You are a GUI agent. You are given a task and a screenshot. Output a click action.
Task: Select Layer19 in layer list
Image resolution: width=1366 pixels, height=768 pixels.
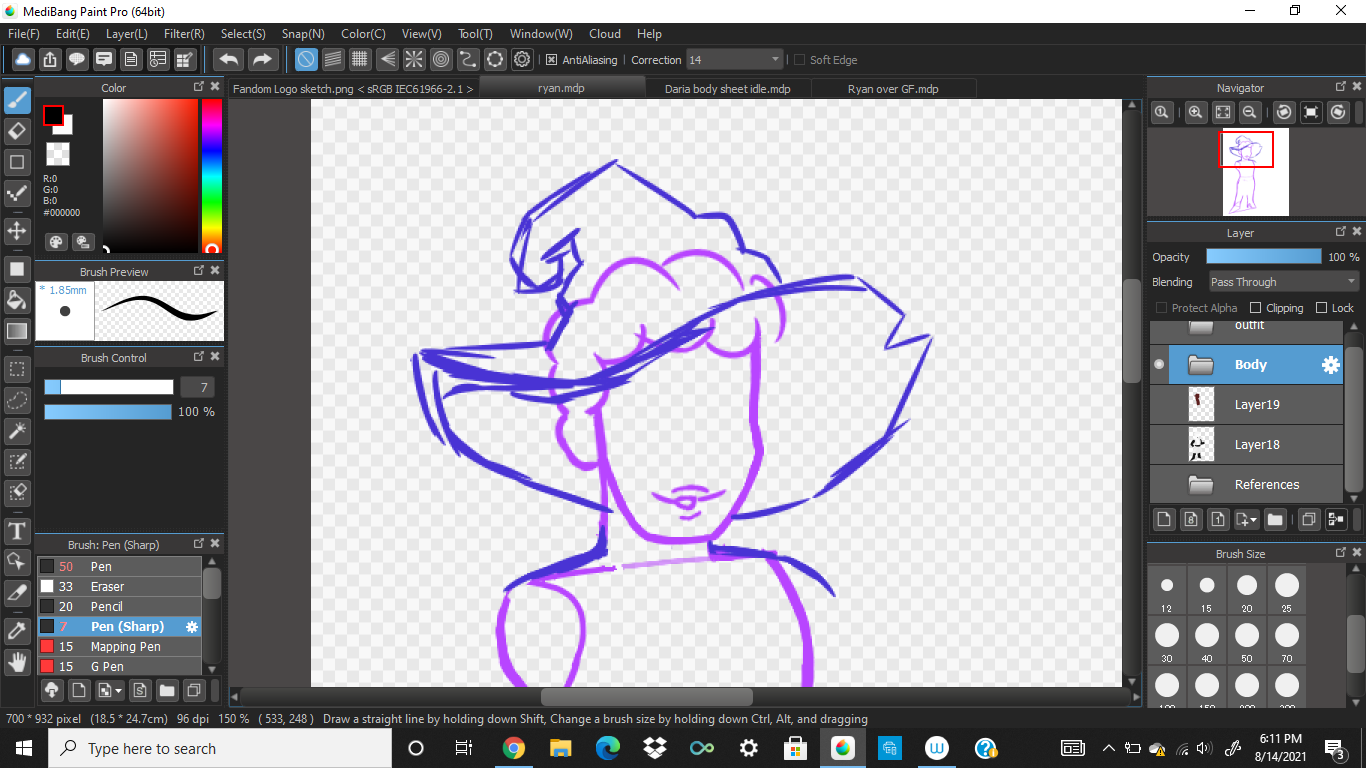click(1247, 405)
